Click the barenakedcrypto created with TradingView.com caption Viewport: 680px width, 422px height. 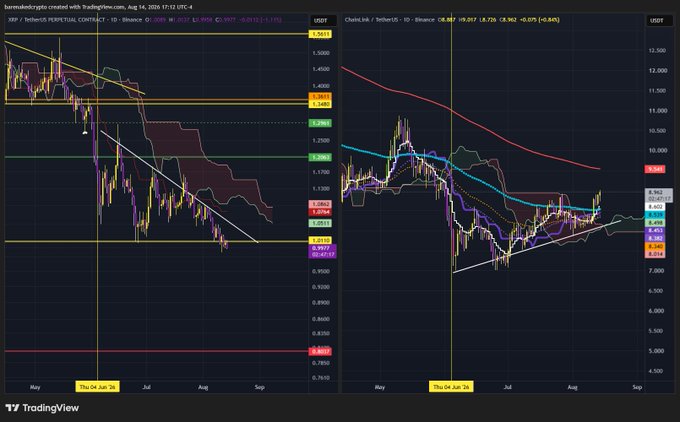(x=98, y=7)
